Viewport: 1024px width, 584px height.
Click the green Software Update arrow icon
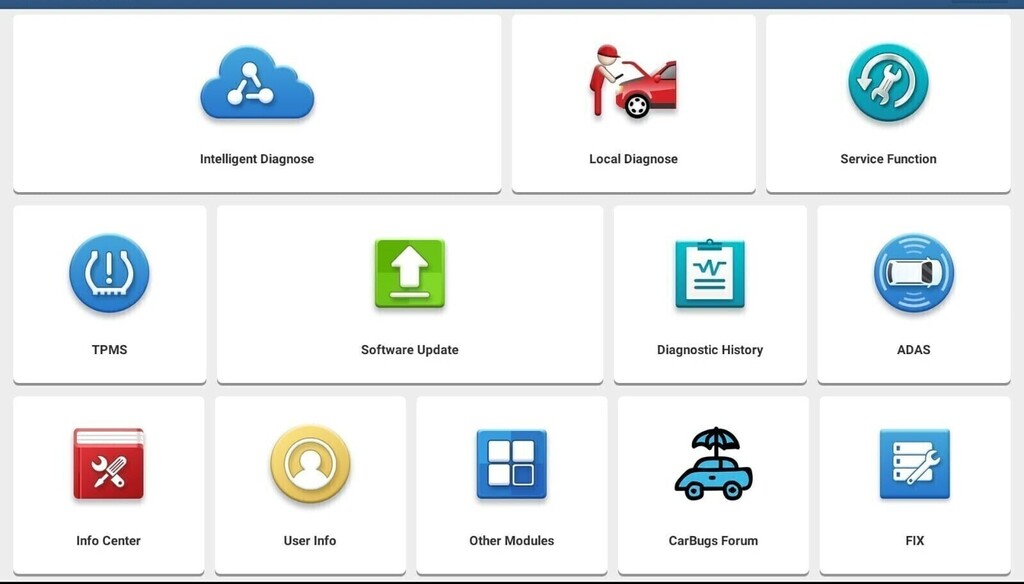(x=409, y=273)
